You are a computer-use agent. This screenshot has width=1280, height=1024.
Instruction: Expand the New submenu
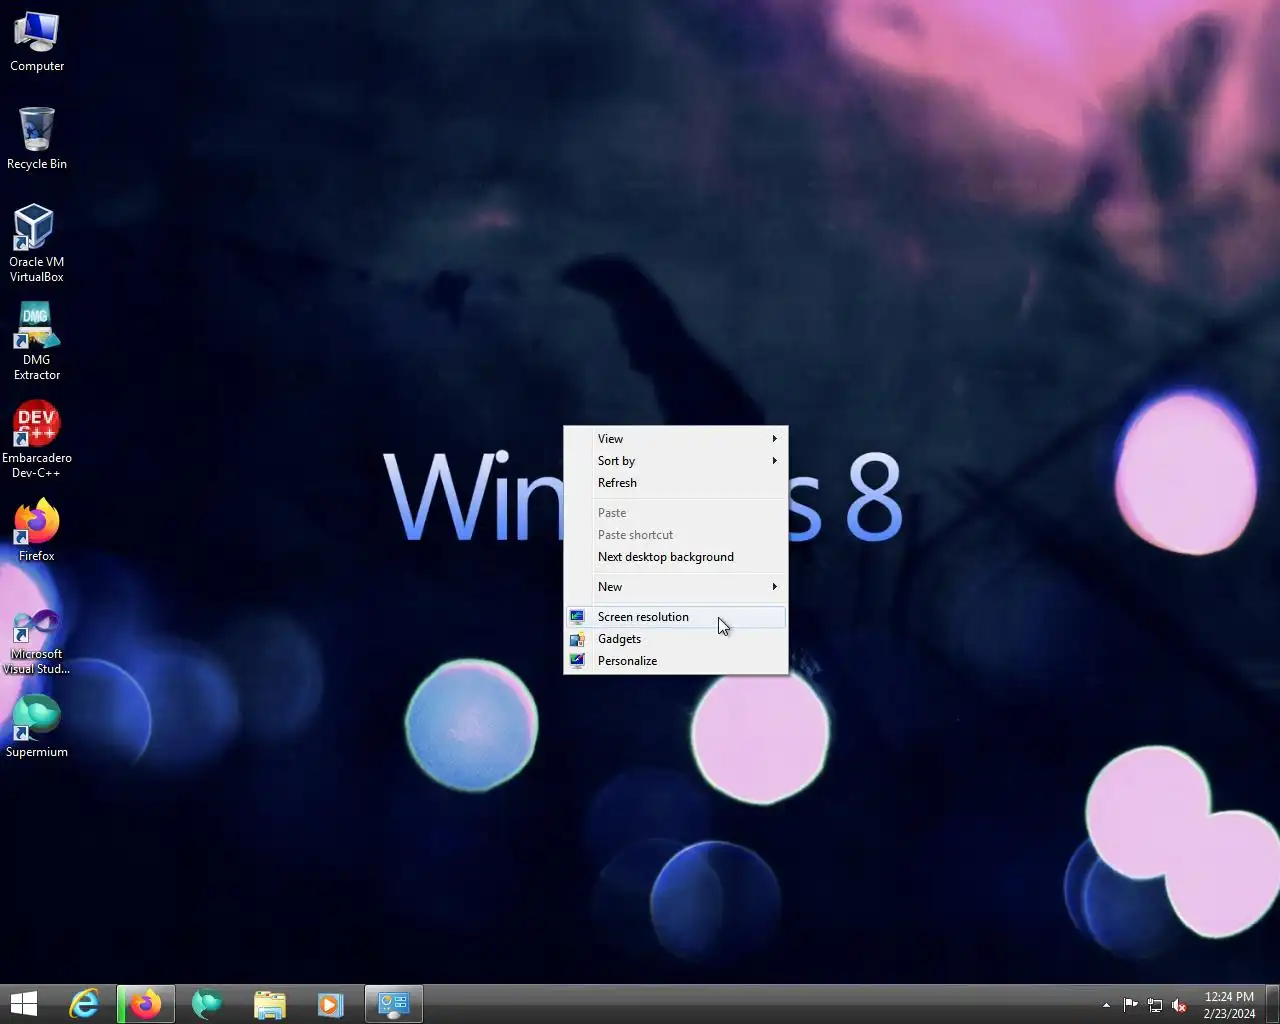[676, 587]
